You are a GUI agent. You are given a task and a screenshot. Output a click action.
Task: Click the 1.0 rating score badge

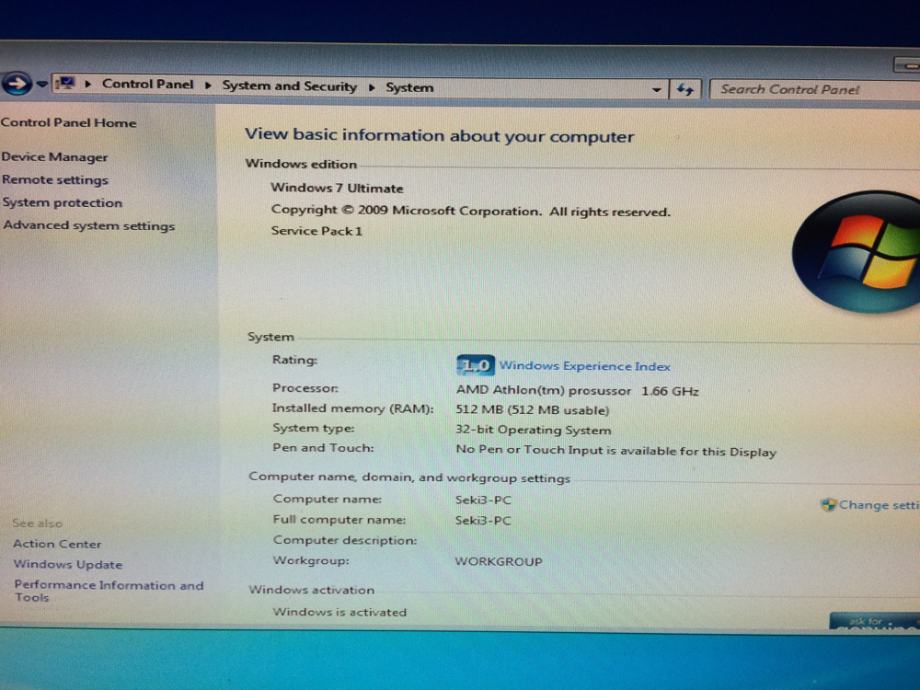point(475,366)
